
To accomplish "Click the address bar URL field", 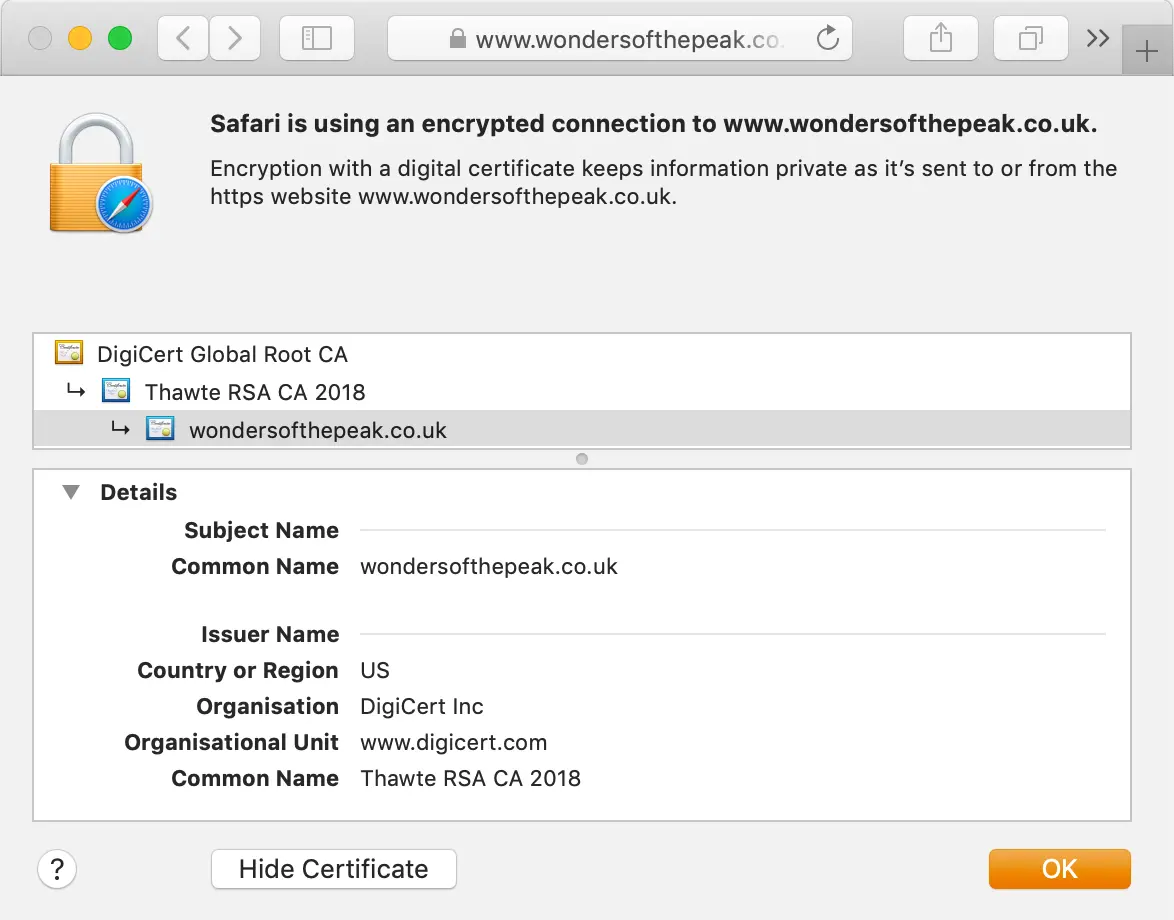I will pos(620,38).
